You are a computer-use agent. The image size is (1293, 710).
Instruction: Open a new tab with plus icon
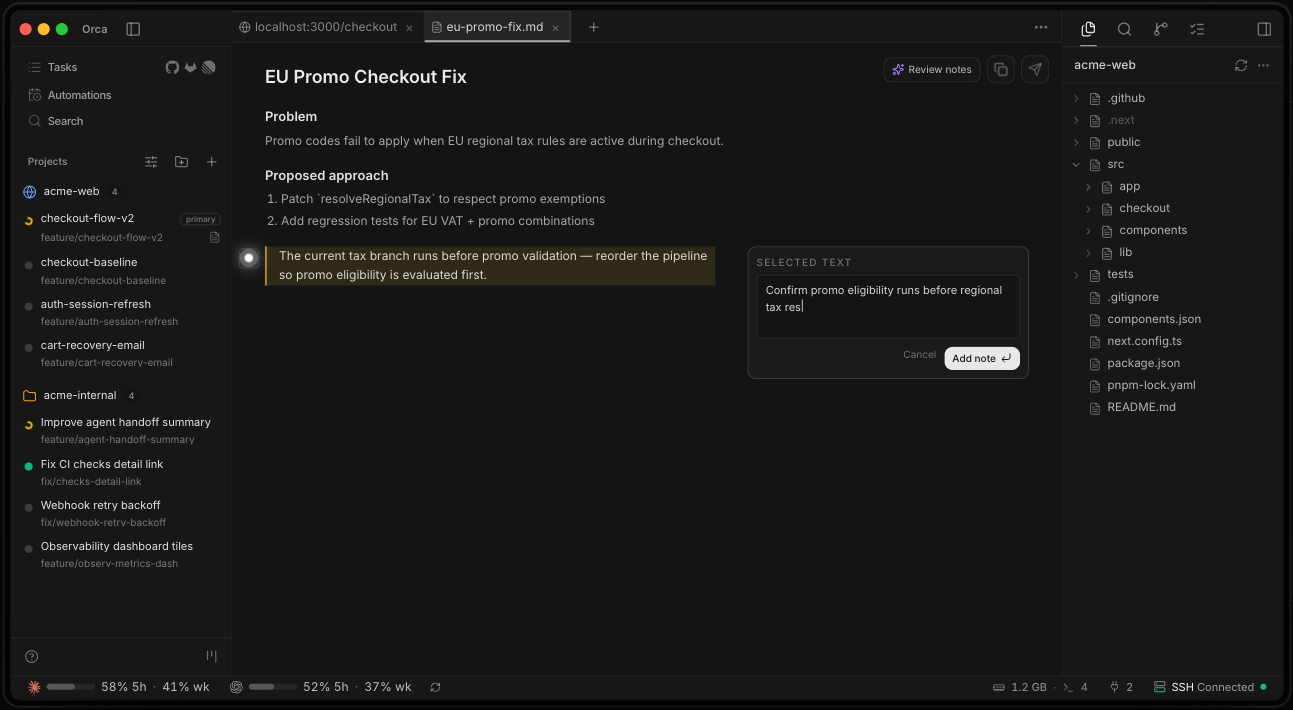click(593, 27)
